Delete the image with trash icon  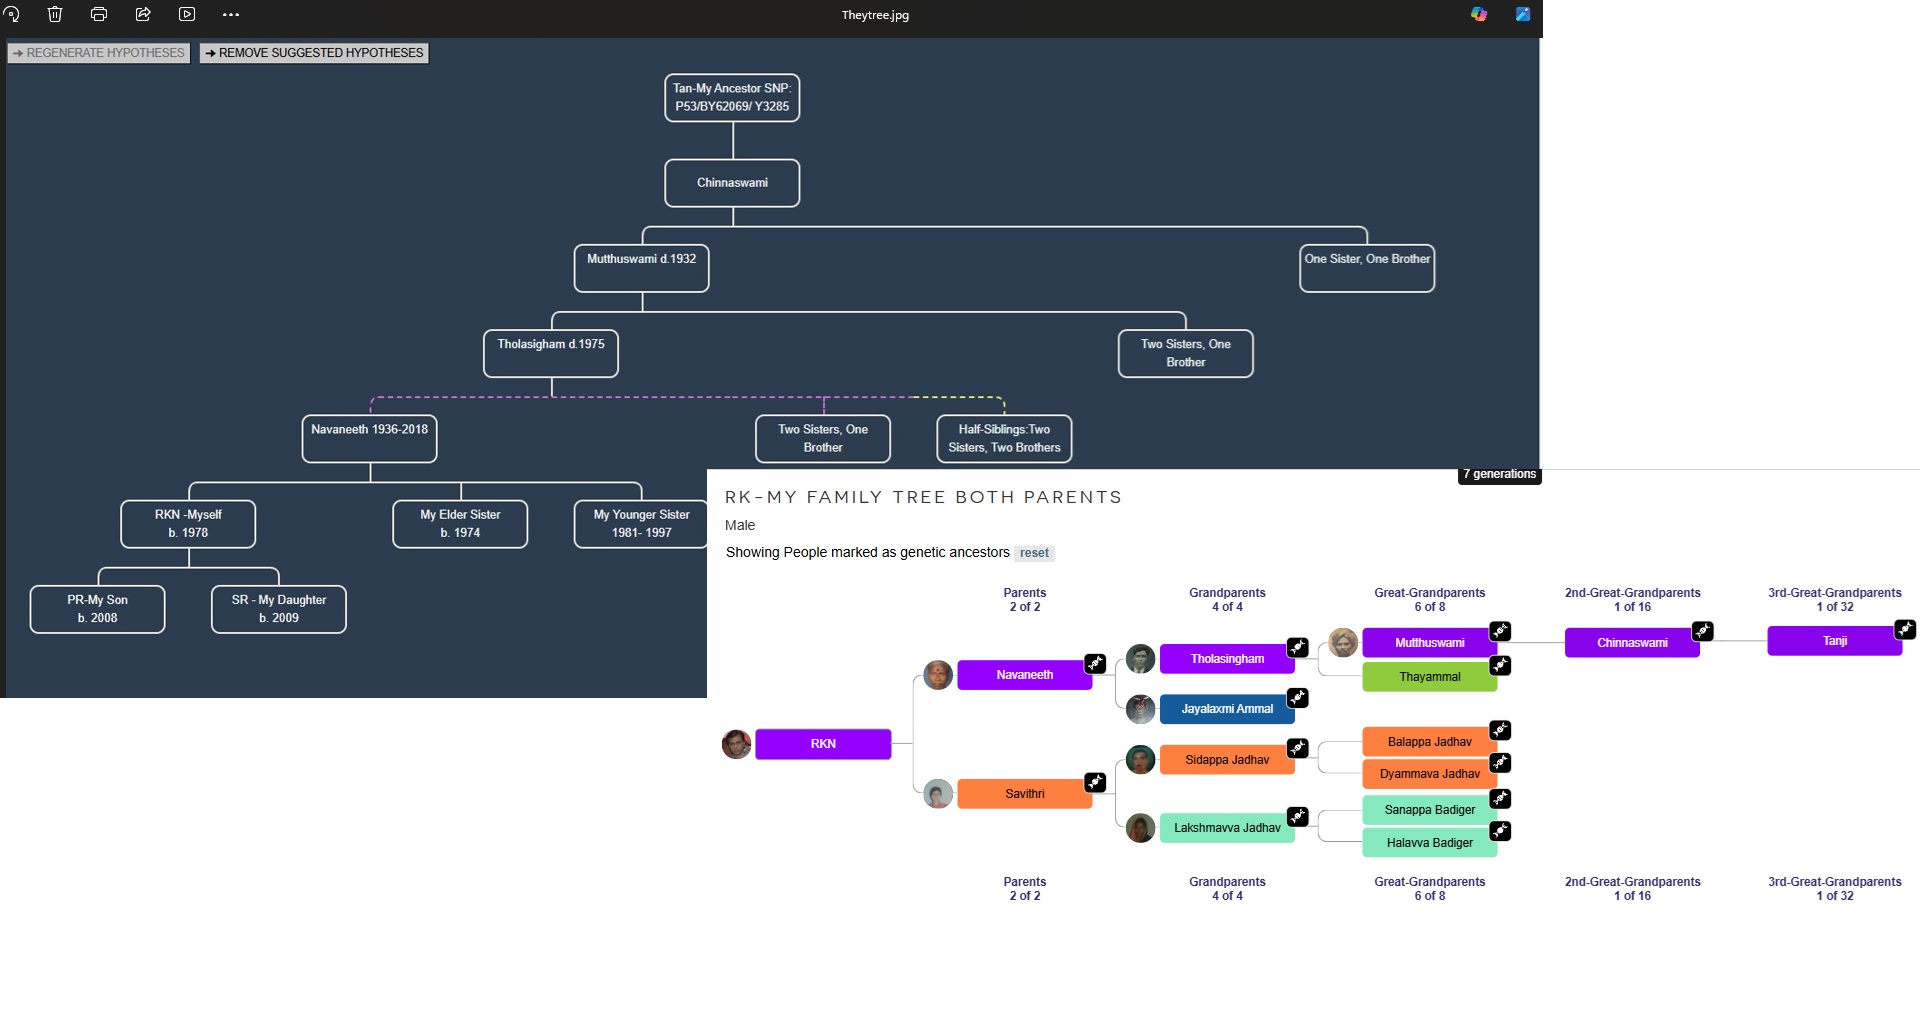(55, 14)
